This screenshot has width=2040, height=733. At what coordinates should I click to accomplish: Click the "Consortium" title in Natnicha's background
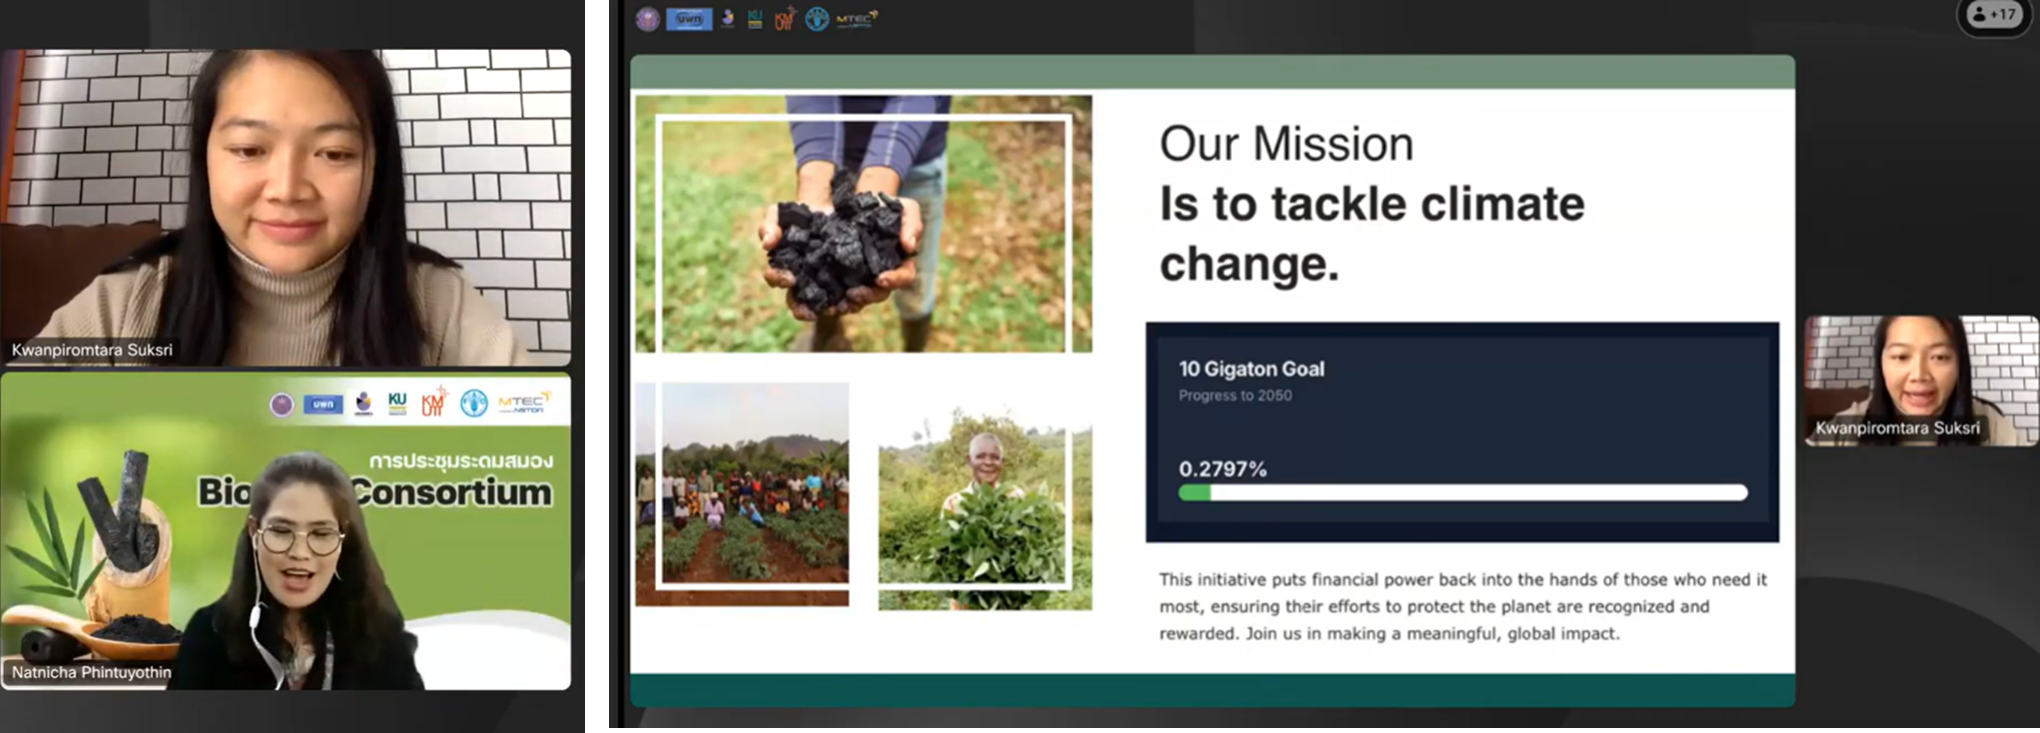451,492
